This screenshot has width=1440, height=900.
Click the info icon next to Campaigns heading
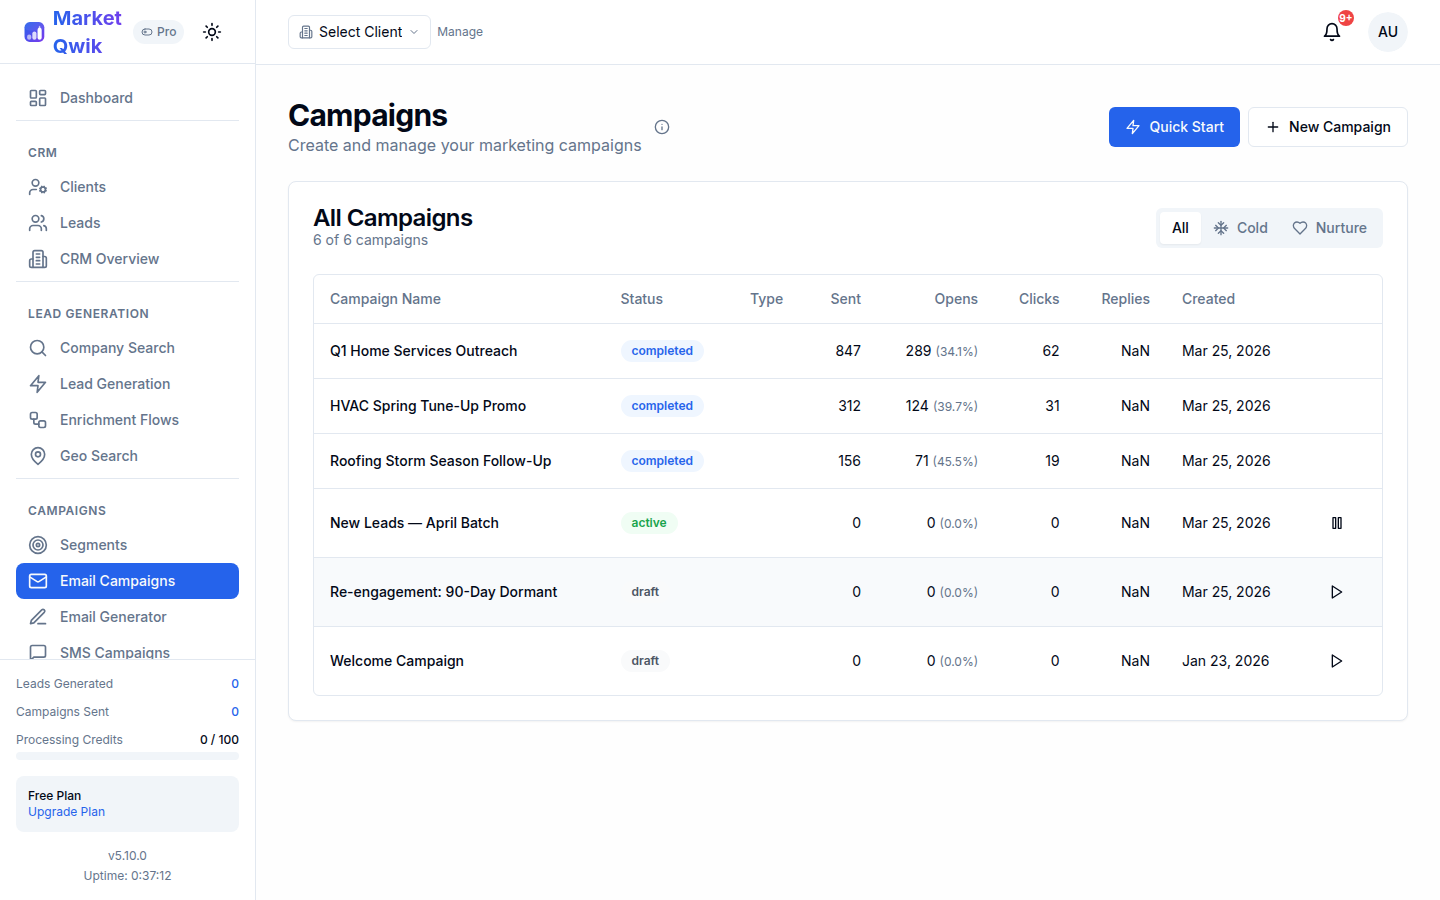662,127
